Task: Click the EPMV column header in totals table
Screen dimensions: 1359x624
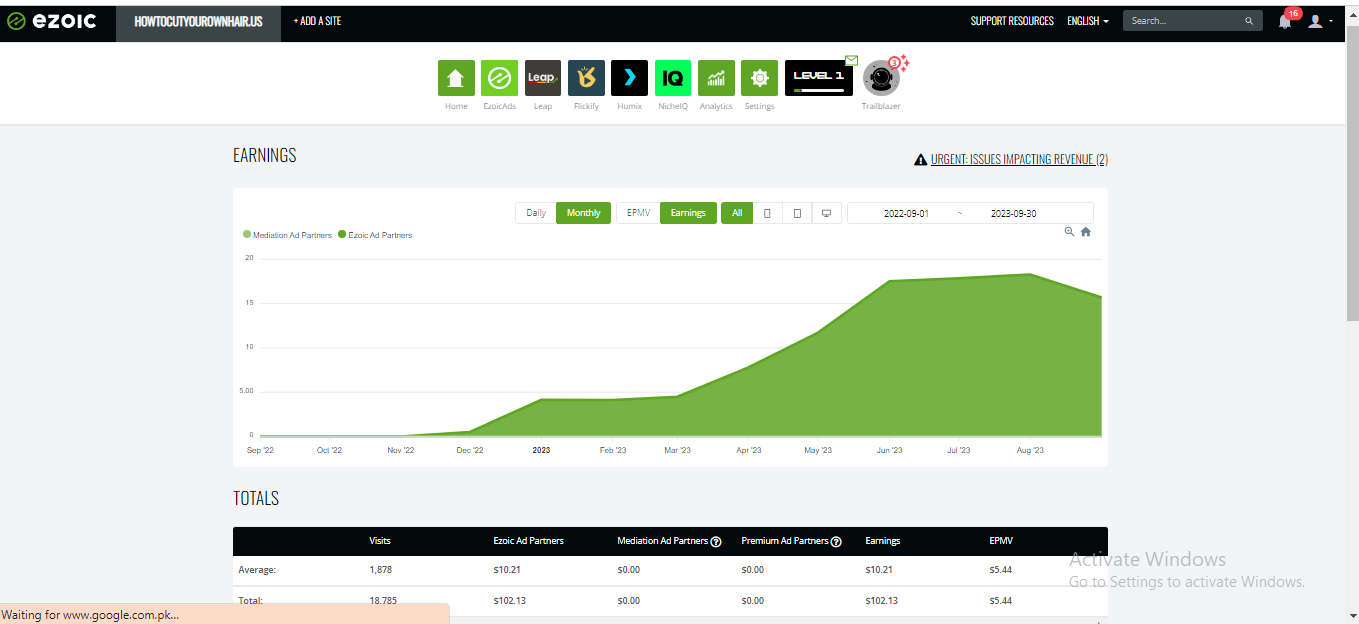Action: click(1001, 541)
